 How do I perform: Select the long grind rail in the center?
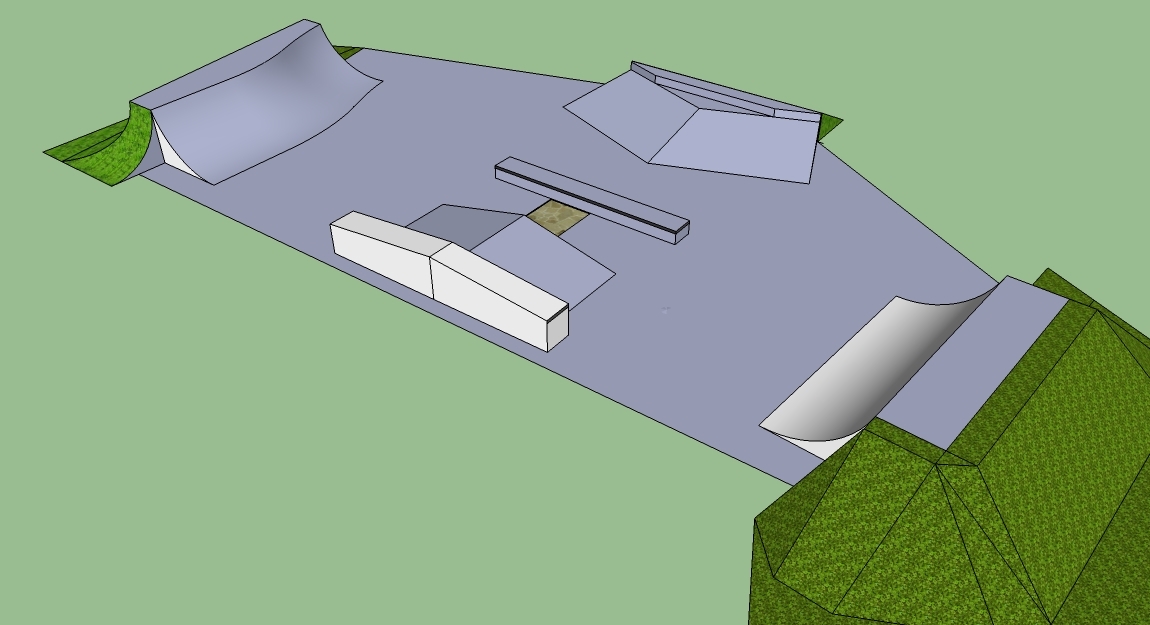pos(590,198)
